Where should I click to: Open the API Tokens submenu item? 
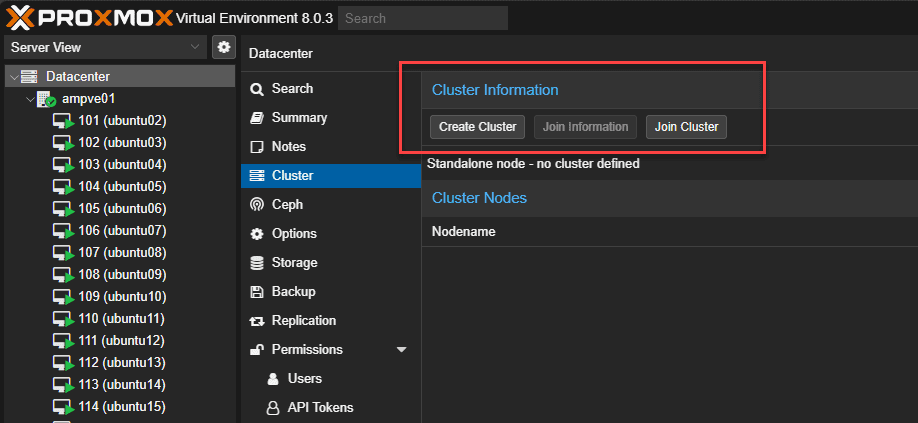(331, 408)
